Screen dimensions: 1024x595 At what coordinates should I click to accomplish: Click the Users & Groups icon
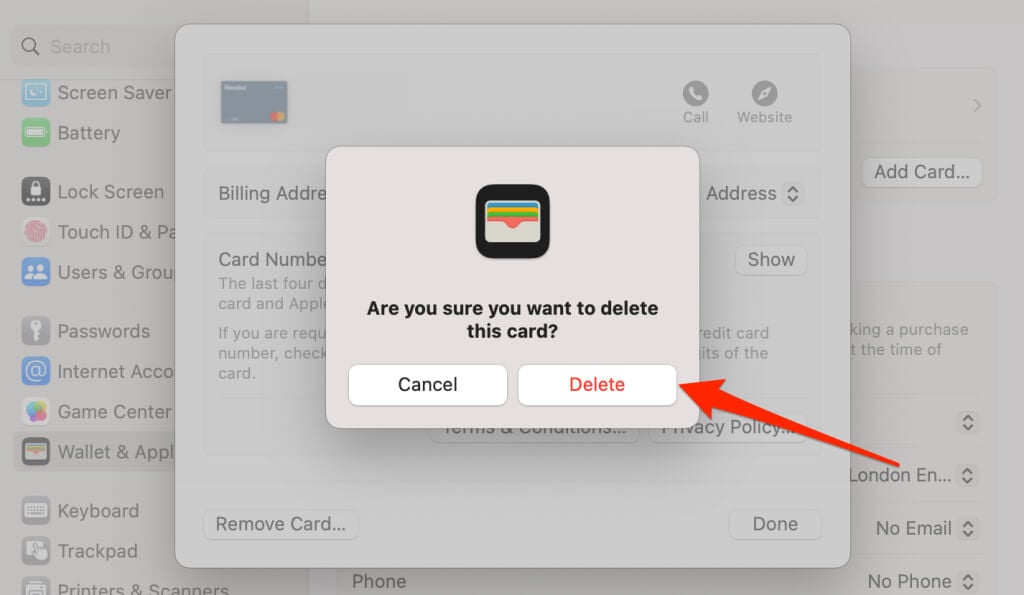35,272
